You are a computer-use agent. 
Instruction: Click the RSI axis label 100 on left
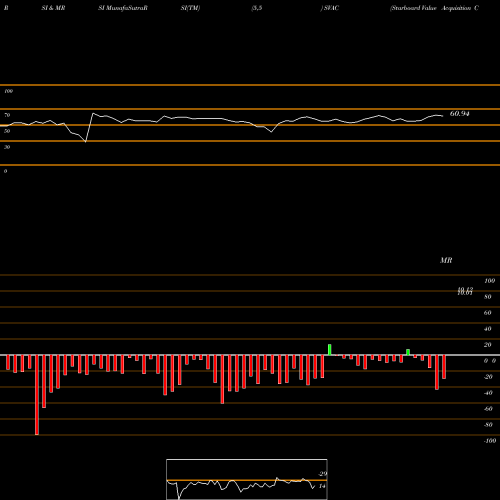click(x=8, y=91)
